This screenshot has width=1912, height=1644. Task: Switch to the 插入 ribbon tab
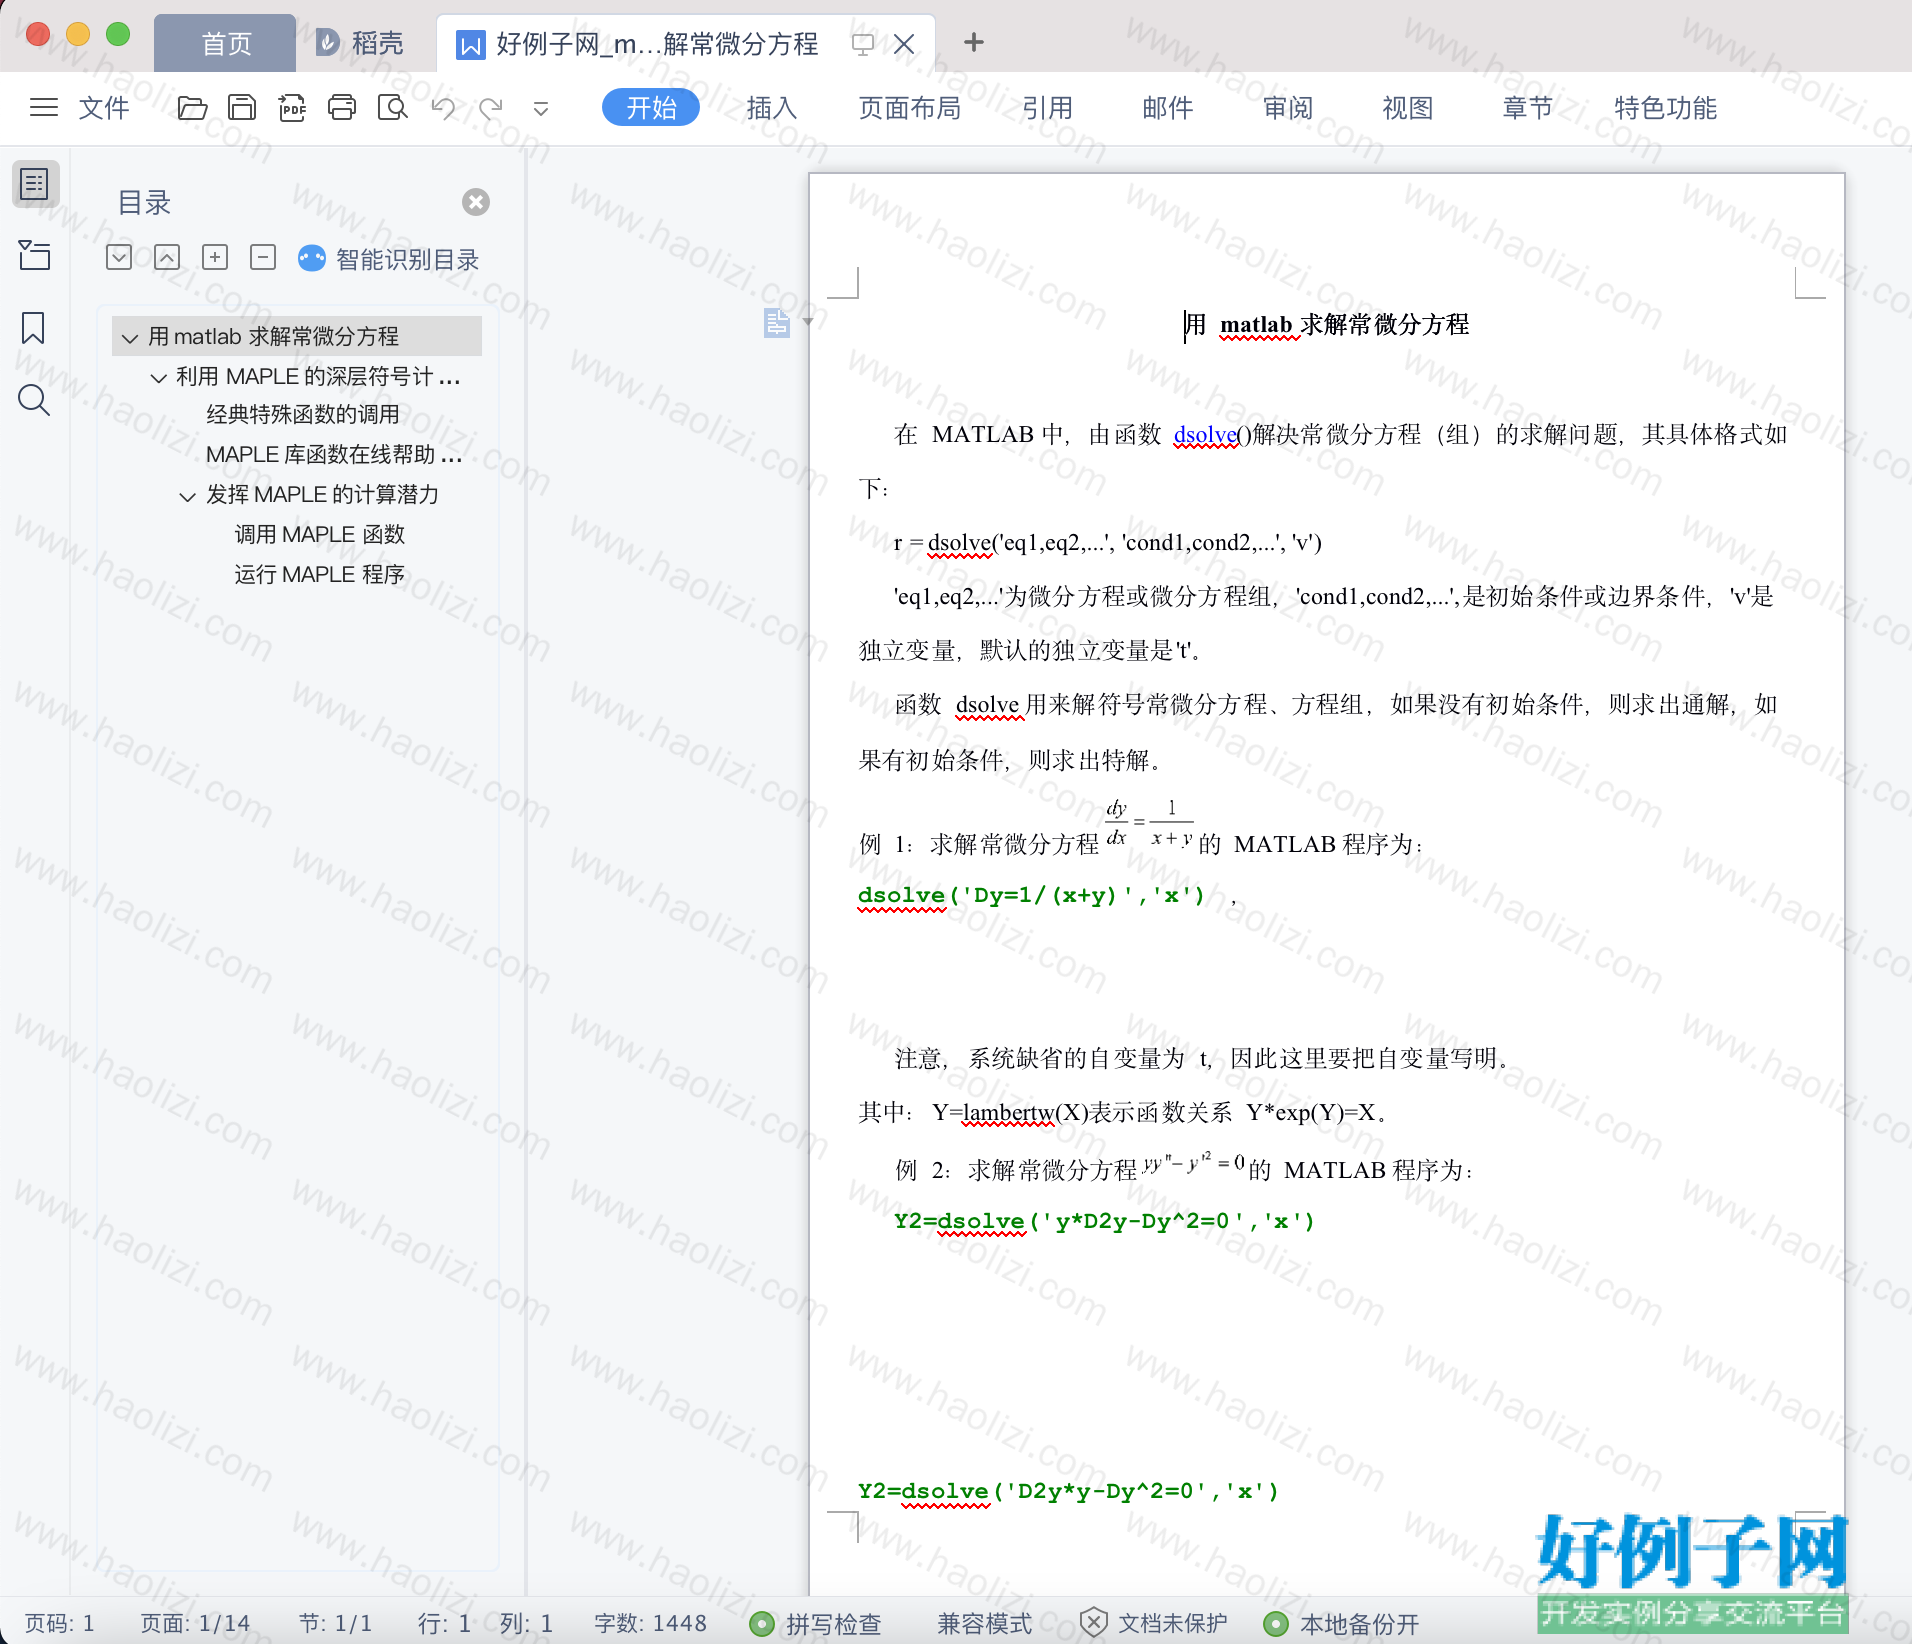pyautogui.click(x=772, y=107)
